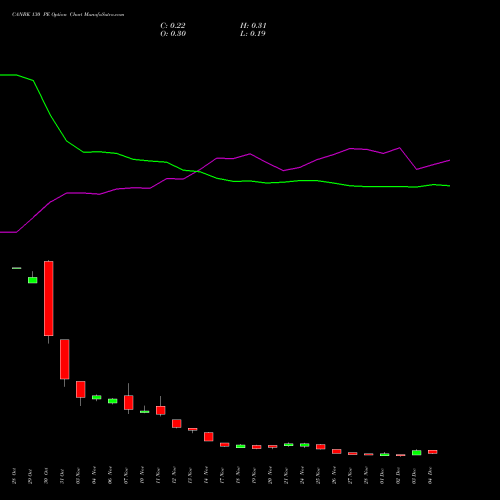Click the last red candlestick above 04 Dec
This screenshot has width=500, height=500.
pos(433,452)
